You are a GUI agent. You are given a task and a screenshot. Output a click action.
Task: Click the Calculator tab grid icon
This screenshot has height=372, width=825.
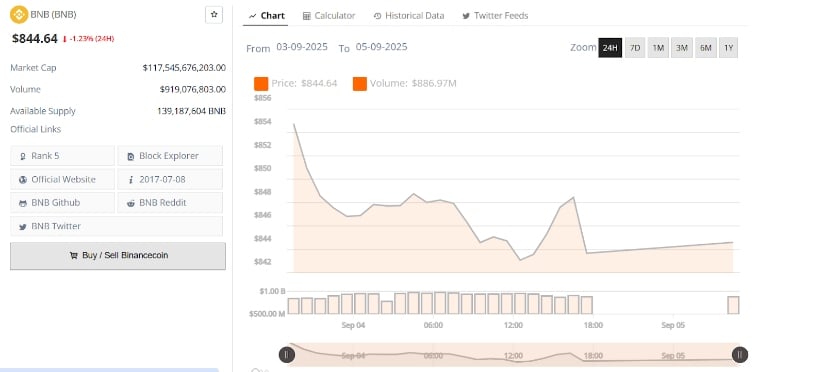307,16
